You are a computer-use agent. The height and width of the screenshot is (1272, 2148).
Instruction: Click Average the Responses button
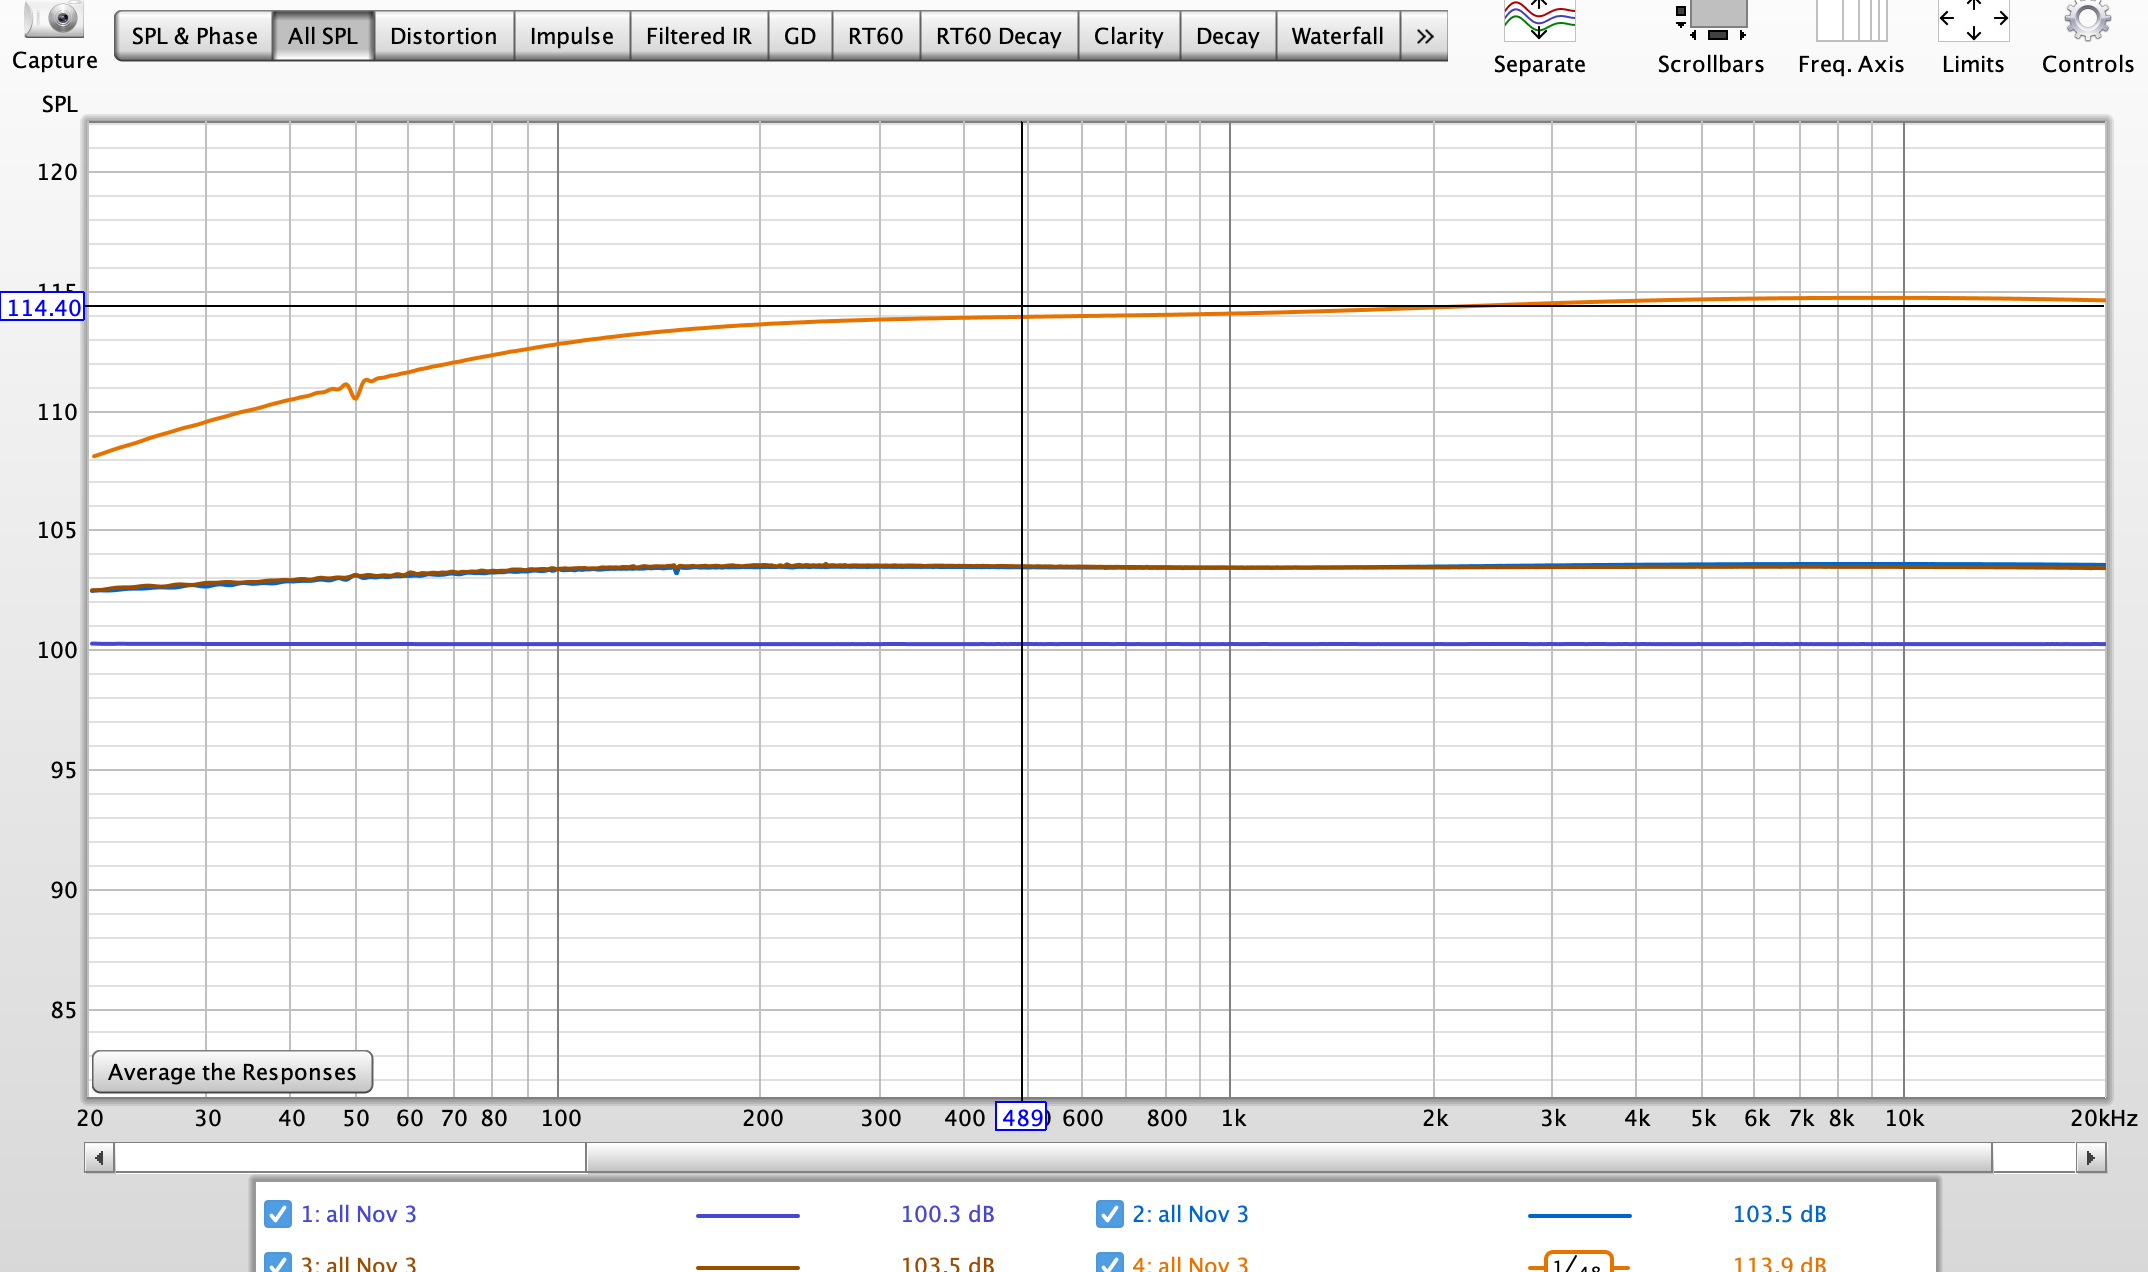click(x=232, y=1072)
